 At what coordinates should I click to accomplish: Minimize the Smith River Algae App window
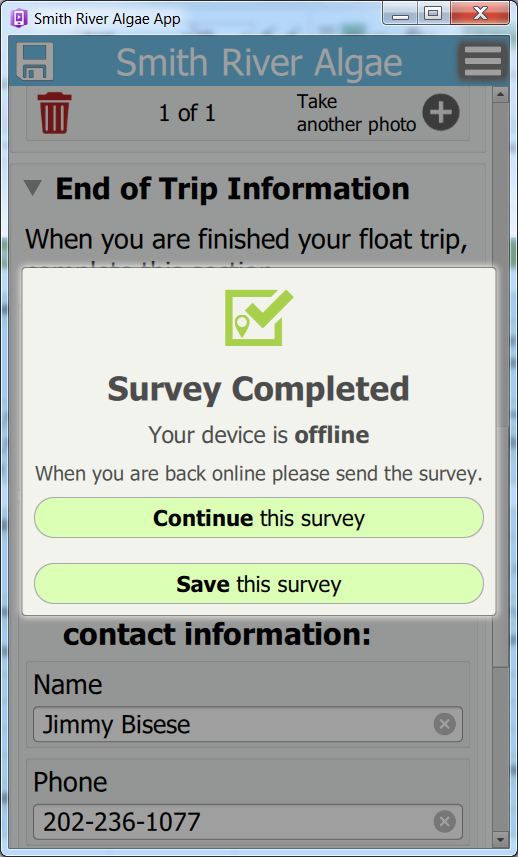tap(401, 13)
